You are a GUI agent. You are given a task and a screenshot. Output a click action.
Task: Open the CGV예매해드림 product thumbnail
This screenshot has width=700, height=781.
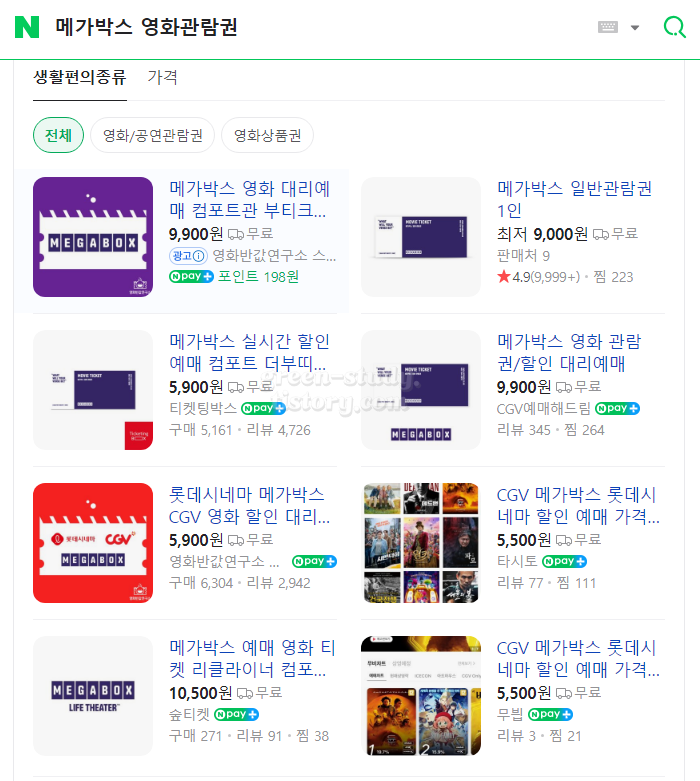coord(420,390)
